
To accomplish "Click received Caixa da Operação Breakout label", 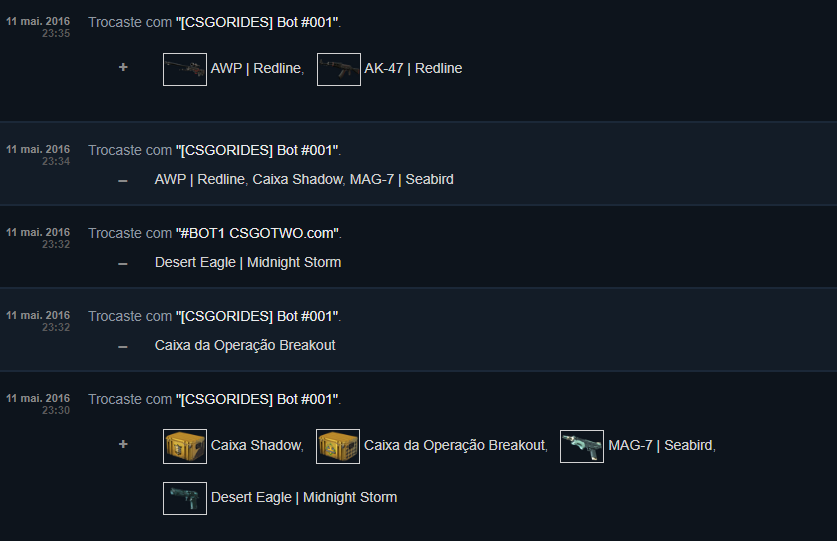I will pos(455,445).
